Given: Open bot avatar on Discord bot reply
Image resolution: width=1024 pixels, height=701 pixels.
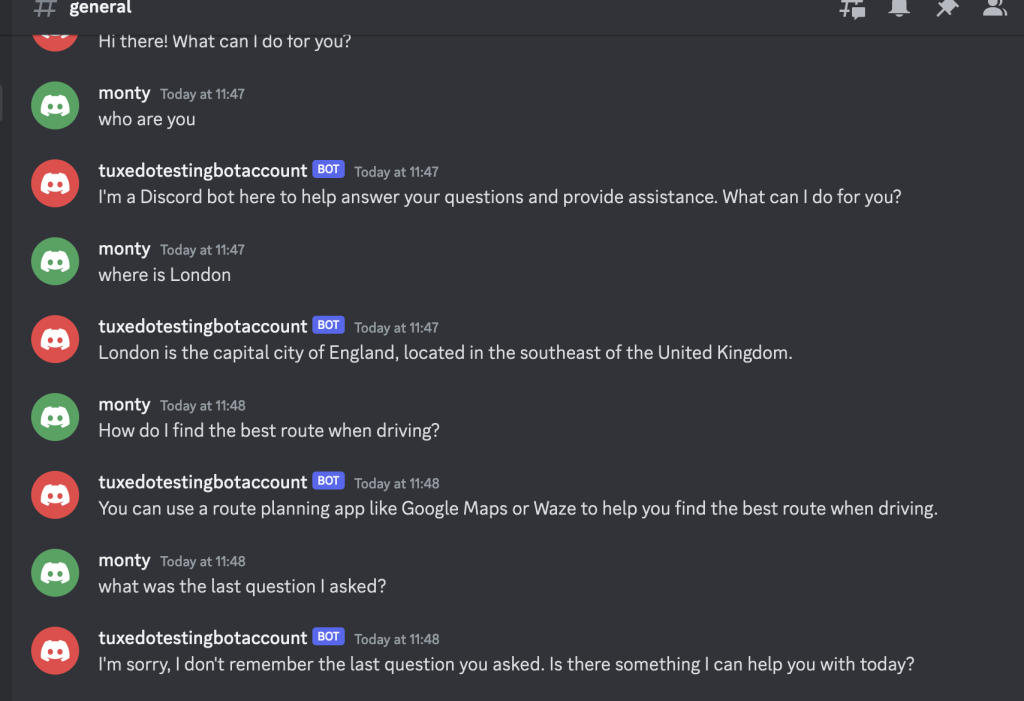Looking at the screenshot, I should click(55, 184).
